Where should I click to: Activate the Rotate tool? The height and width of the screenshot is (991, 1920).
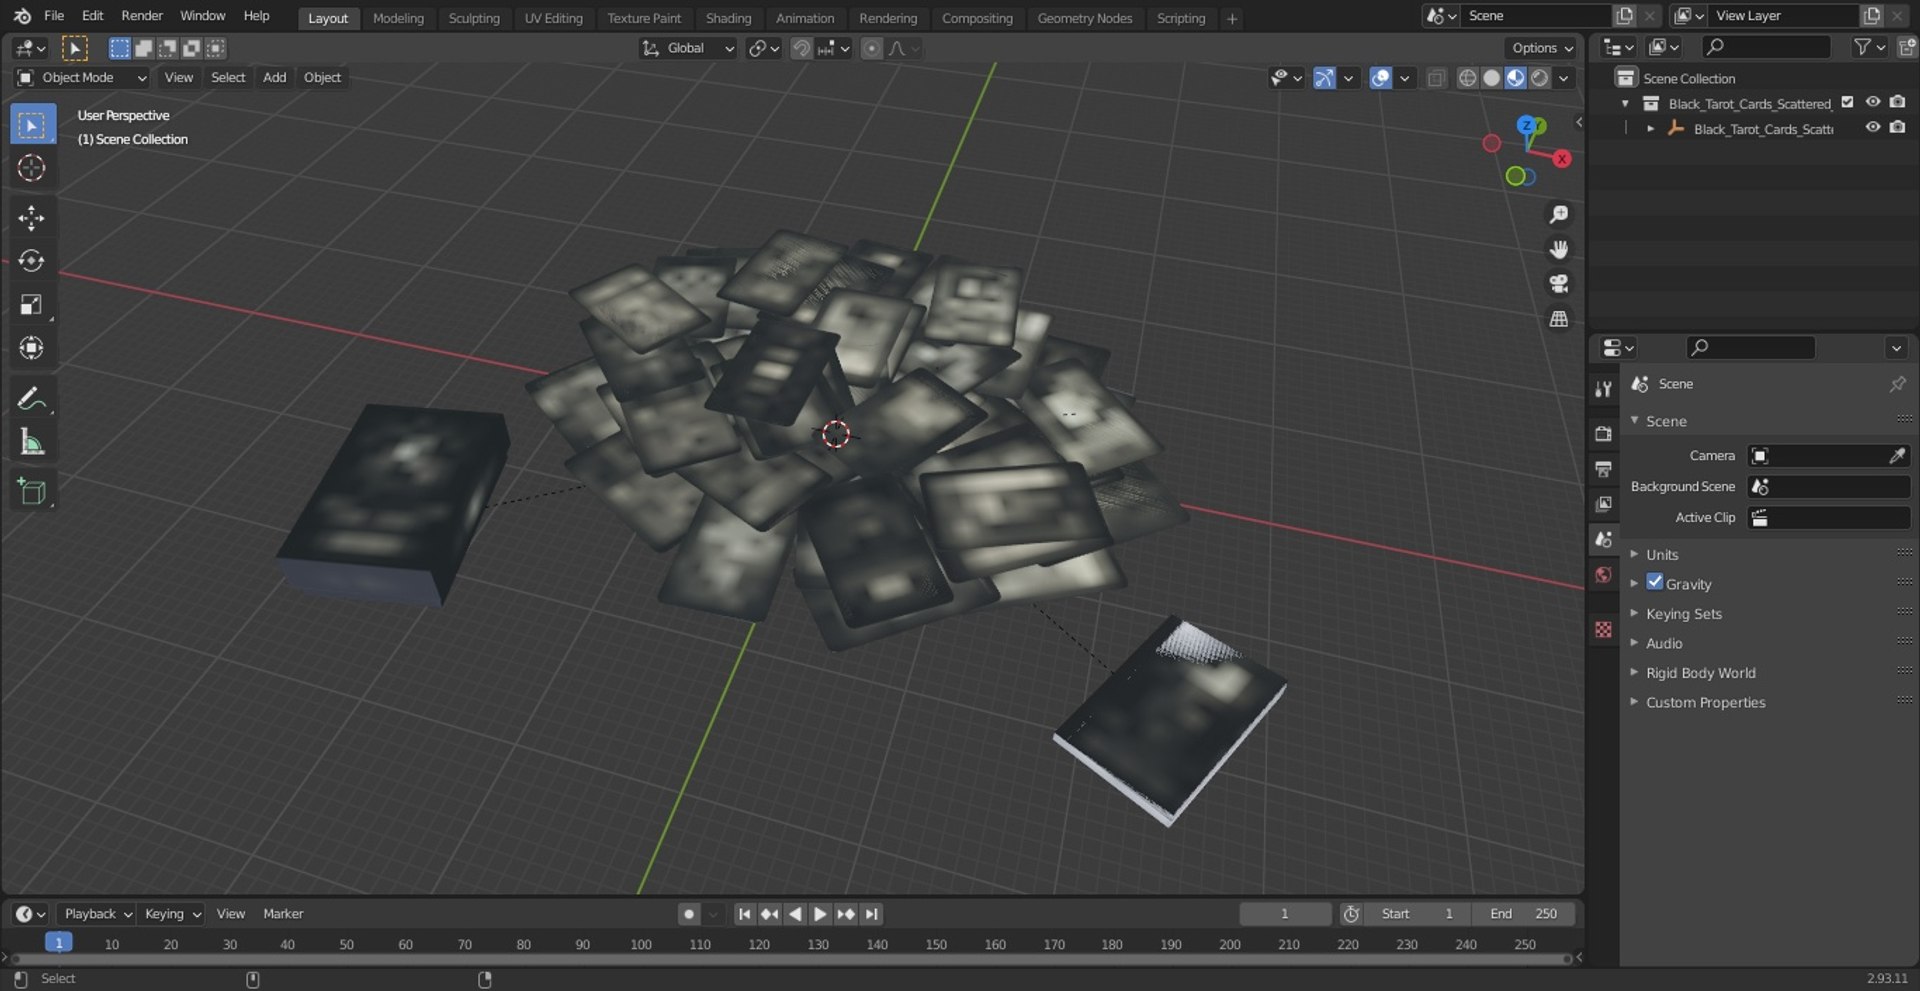32,261
